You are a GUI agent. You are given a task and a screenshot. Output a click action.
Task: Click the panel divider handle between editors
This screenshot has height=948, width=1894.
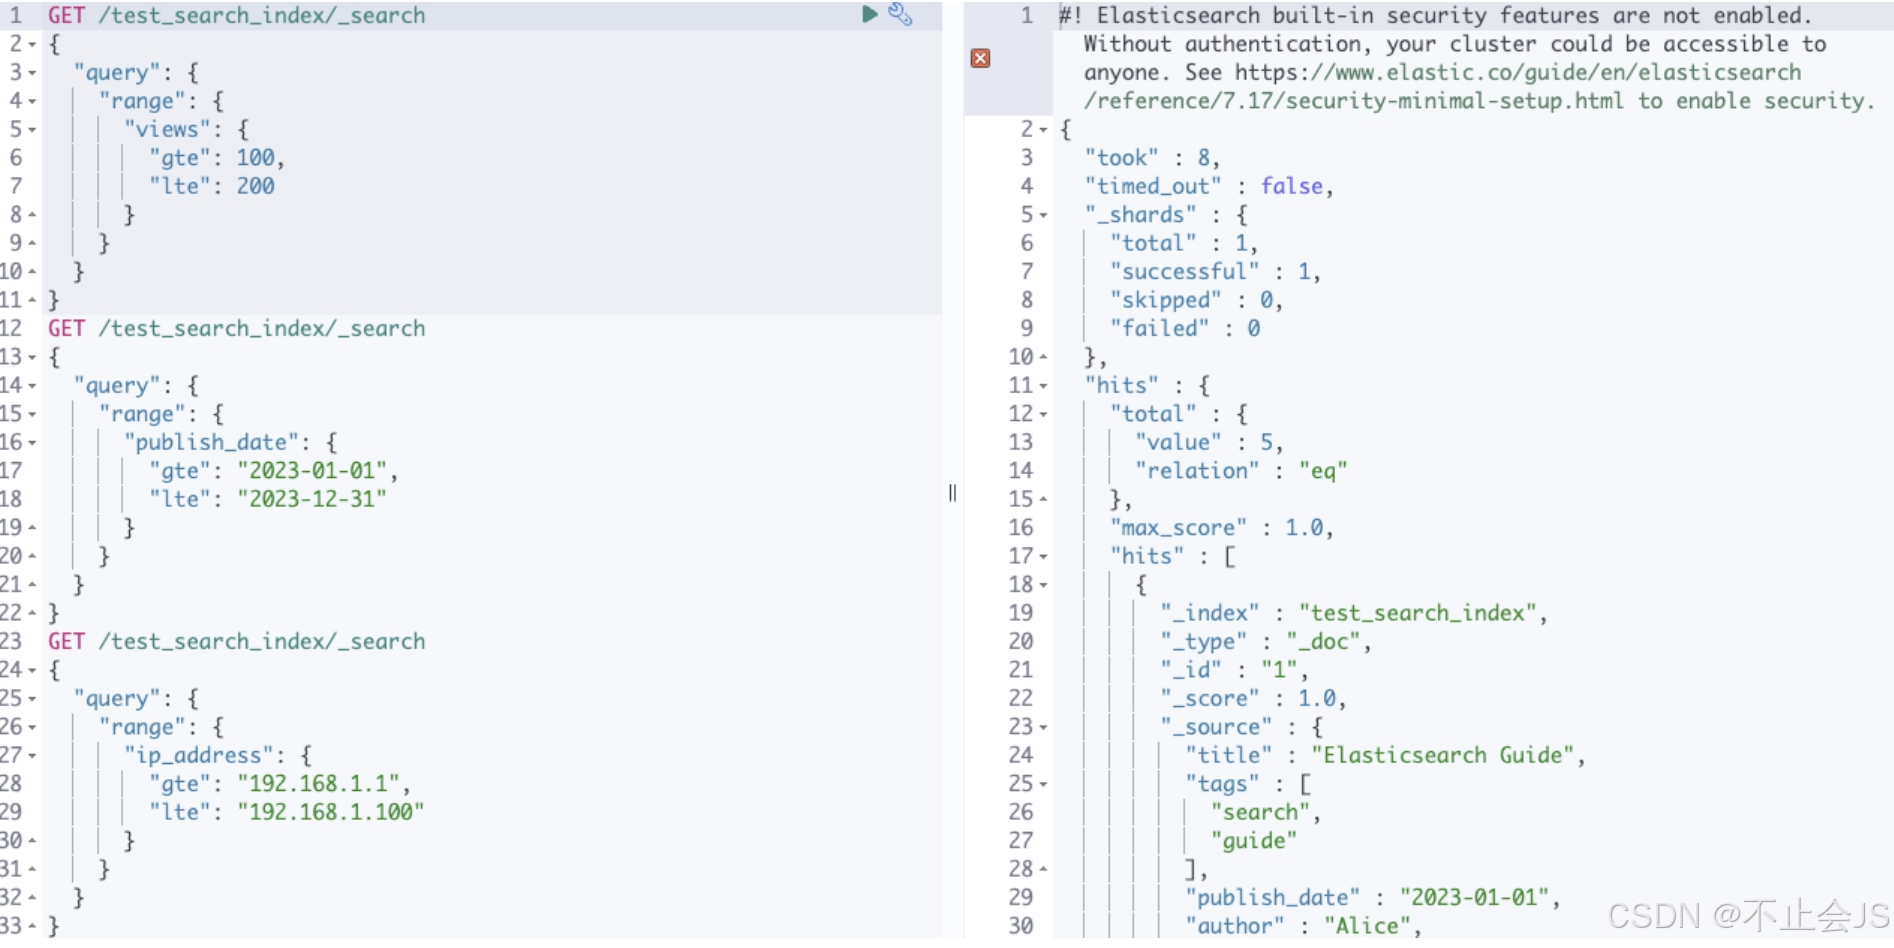coord(952,493)
